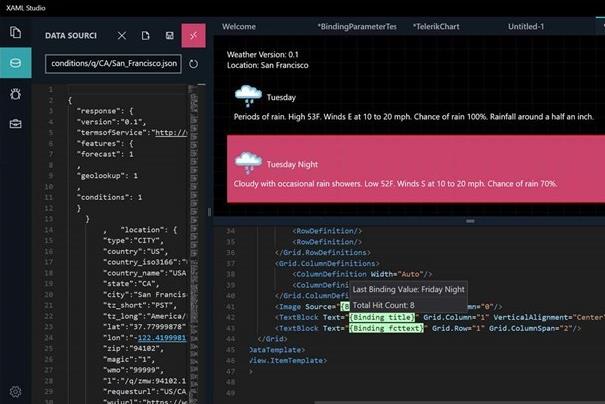The width and height of the screenshot is (605, 404).
Task: Click the 'Periods of rain. High 53F' forecast text
Action: (x=413, y=117)
